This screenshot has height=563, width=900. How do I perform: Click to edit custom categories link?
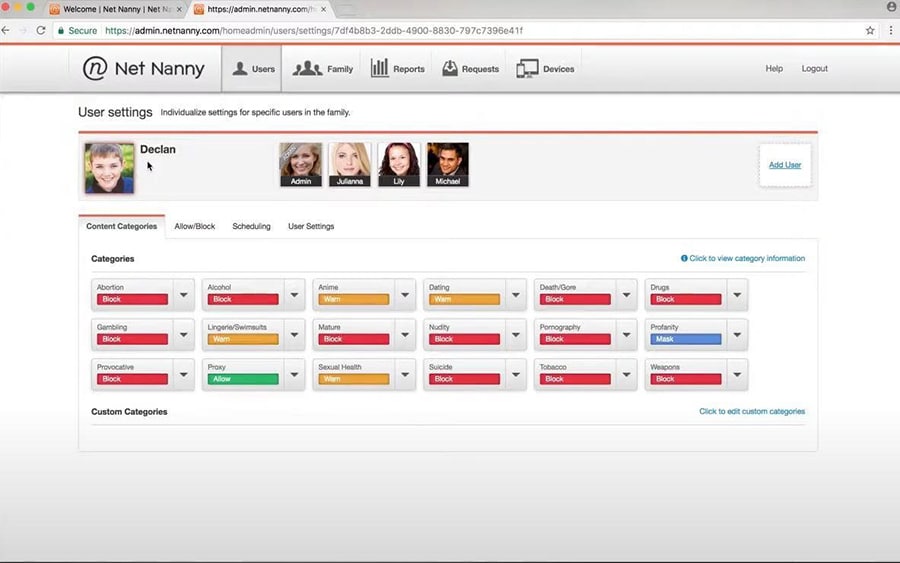tap(752, 411)
